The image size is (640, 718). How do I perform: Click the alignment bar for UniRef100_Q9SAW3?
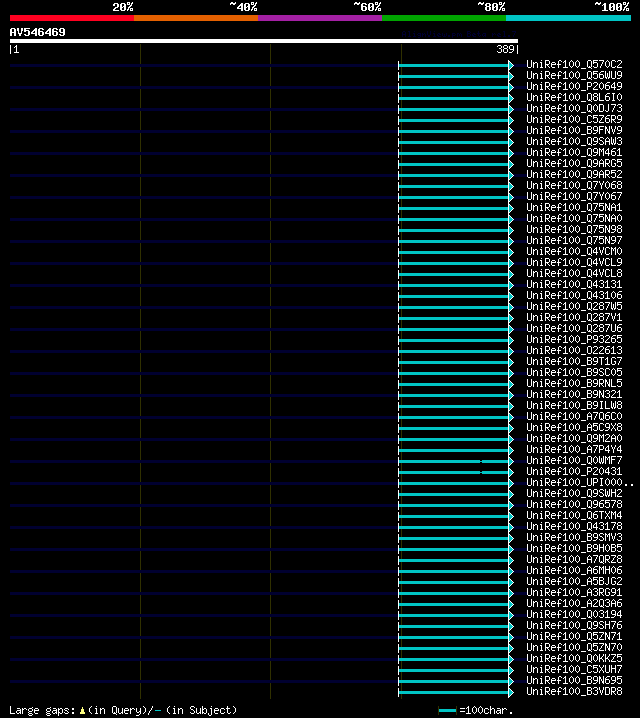pos(456,142)
